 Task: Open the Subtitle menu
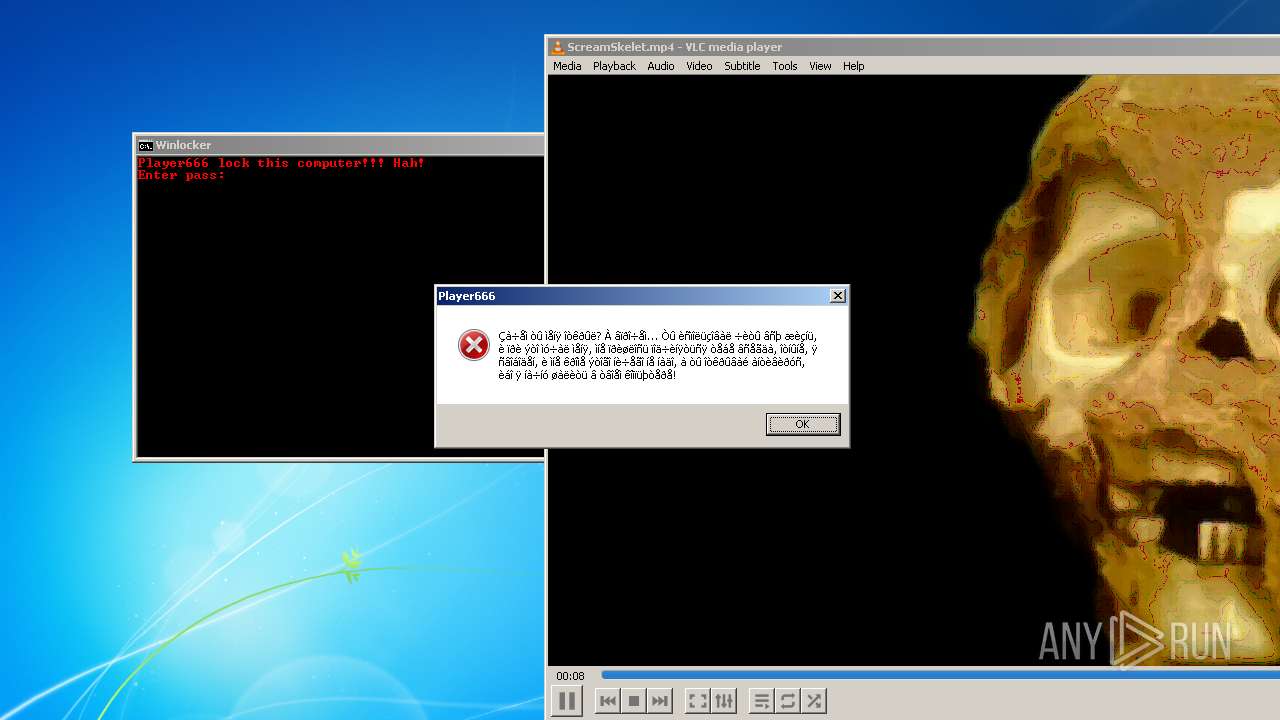pos(742,66)
